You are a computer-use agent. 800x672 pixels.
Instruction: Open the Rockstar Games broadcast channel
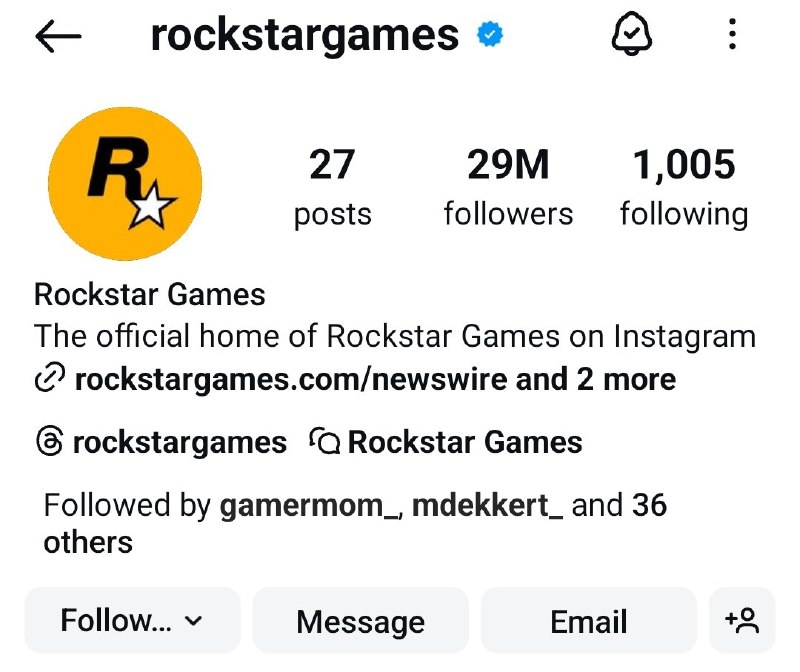click(464, 441)
